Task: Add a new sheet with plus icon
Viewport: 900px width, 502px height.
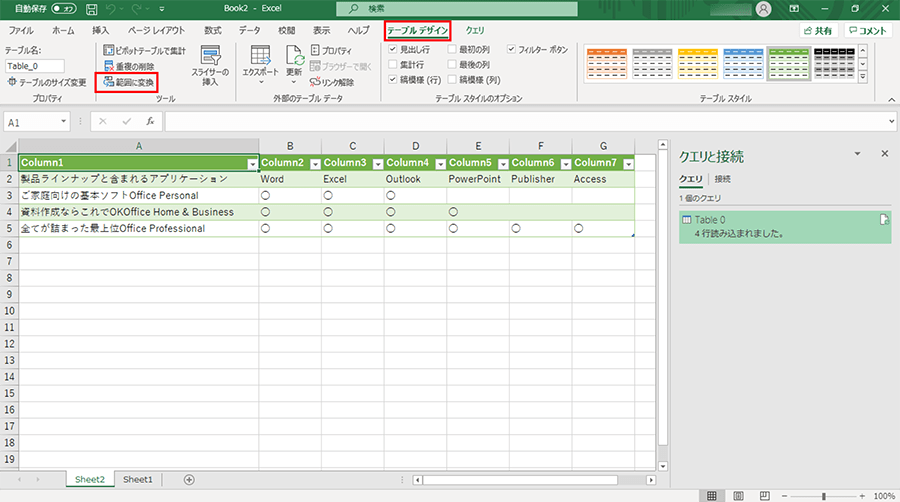Action: (189, 480)
